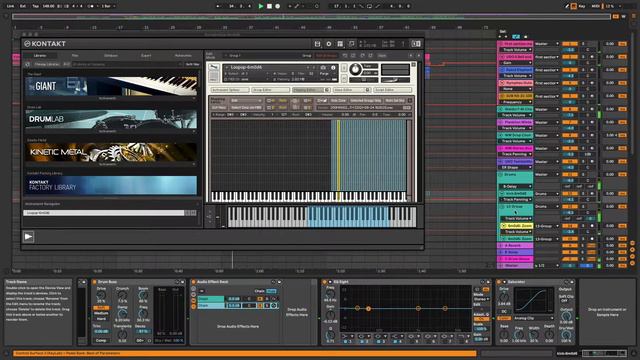640x360 pixels.
Task: Toggle Ableton's MIDI map mode
Action: pyautogui.click(x=596, y=6)
